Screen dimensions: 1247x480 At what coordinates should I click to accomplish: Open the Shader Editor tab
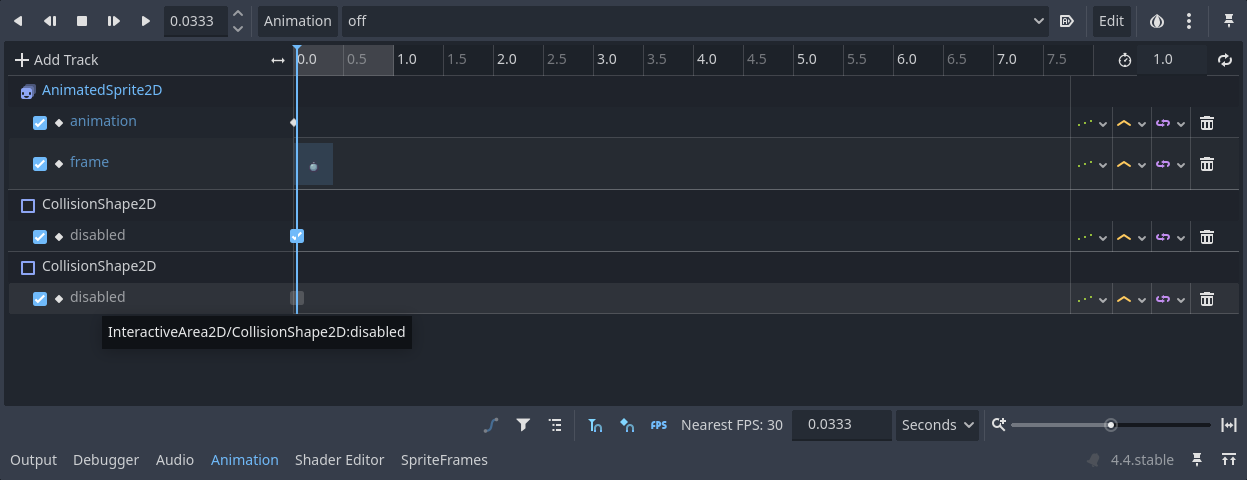click(339, 460)
